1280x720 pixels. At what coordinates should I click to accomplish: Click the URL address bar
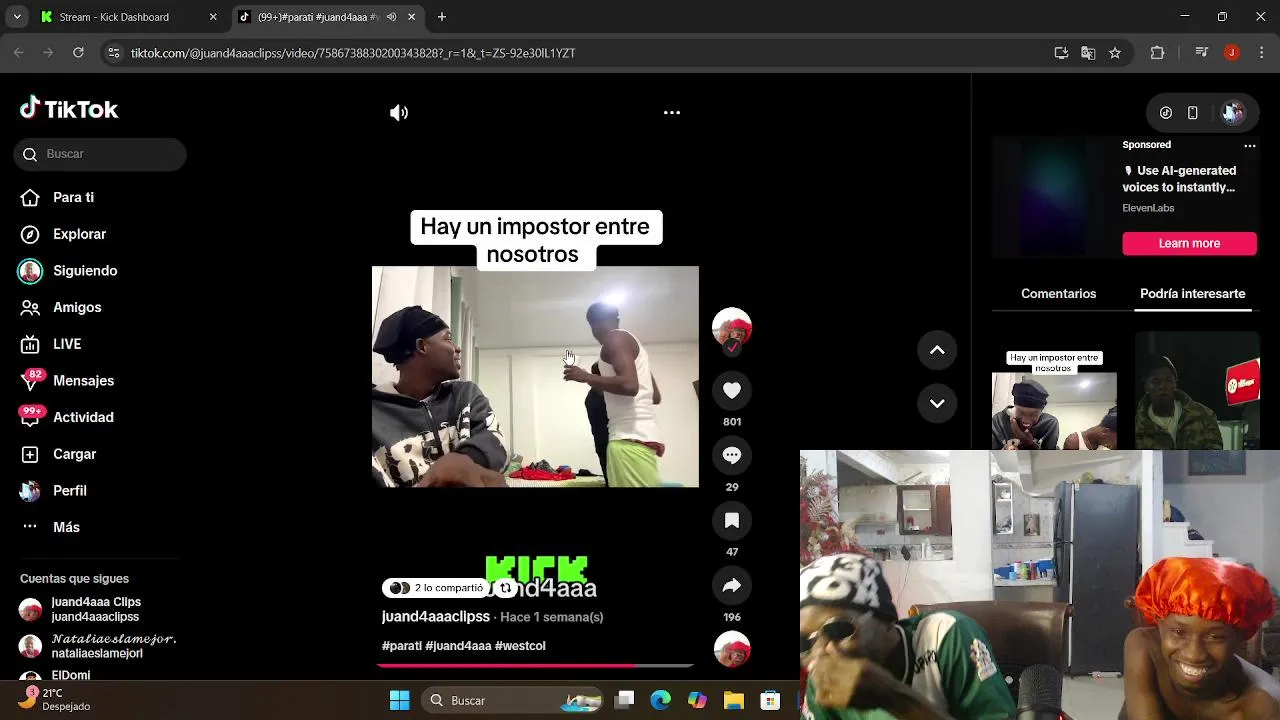click(x=580, y=53)
